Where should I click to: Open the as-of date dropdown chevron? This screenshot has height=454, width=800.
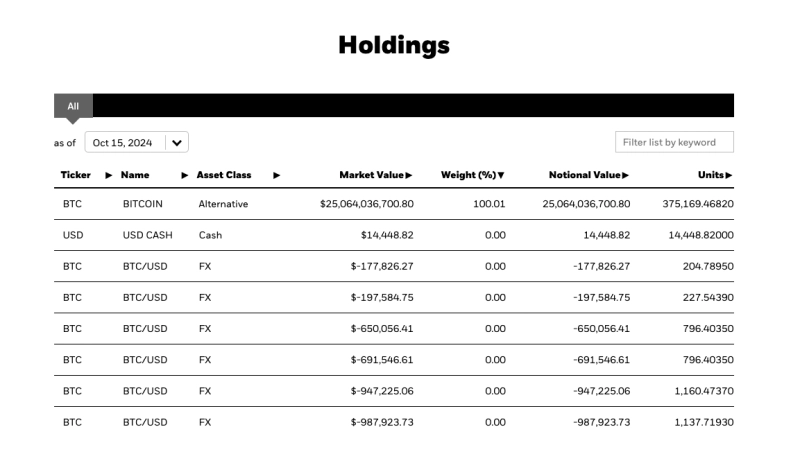[177, 143]
